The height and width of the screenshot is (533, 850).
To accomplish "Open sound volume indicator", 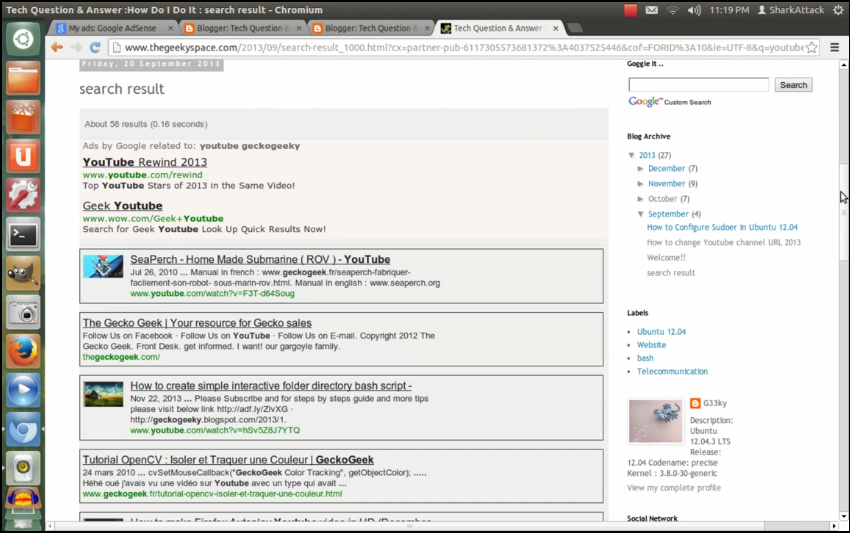I will (x=694, y=10).
